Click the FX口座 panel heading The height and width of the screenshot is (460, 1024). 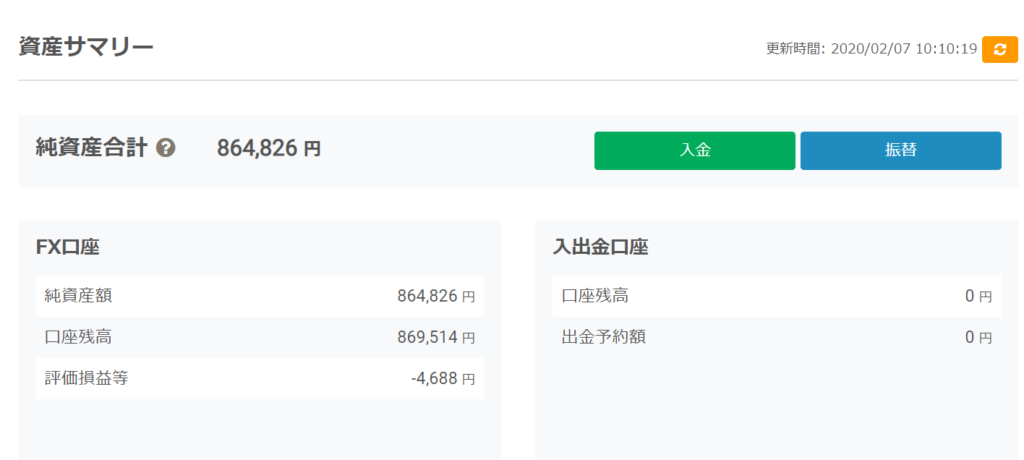pos(67,247)
